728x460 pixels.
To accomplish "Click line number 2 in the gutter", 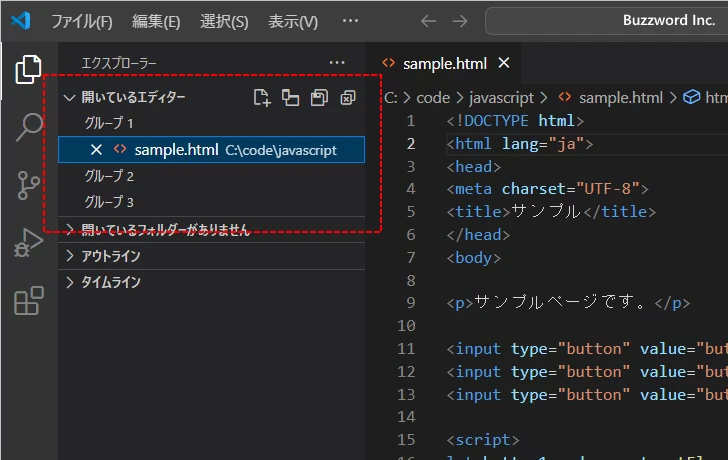I will pos(410,144).
